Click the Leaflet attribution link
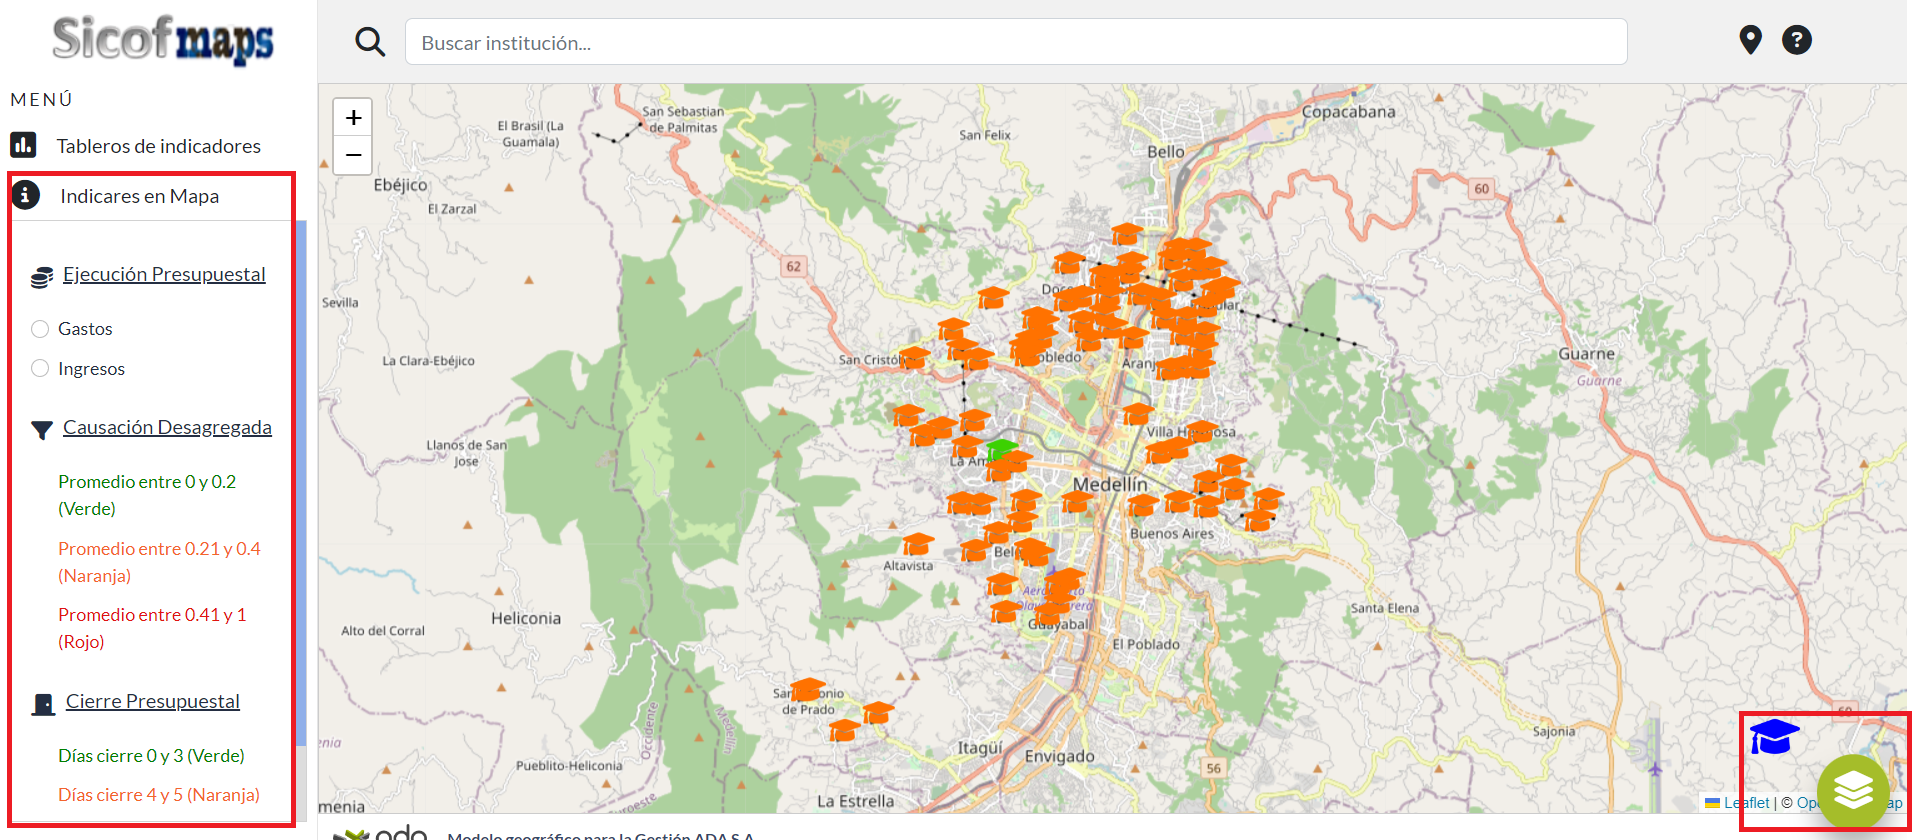1928x840 pixels. (1746, 803)
